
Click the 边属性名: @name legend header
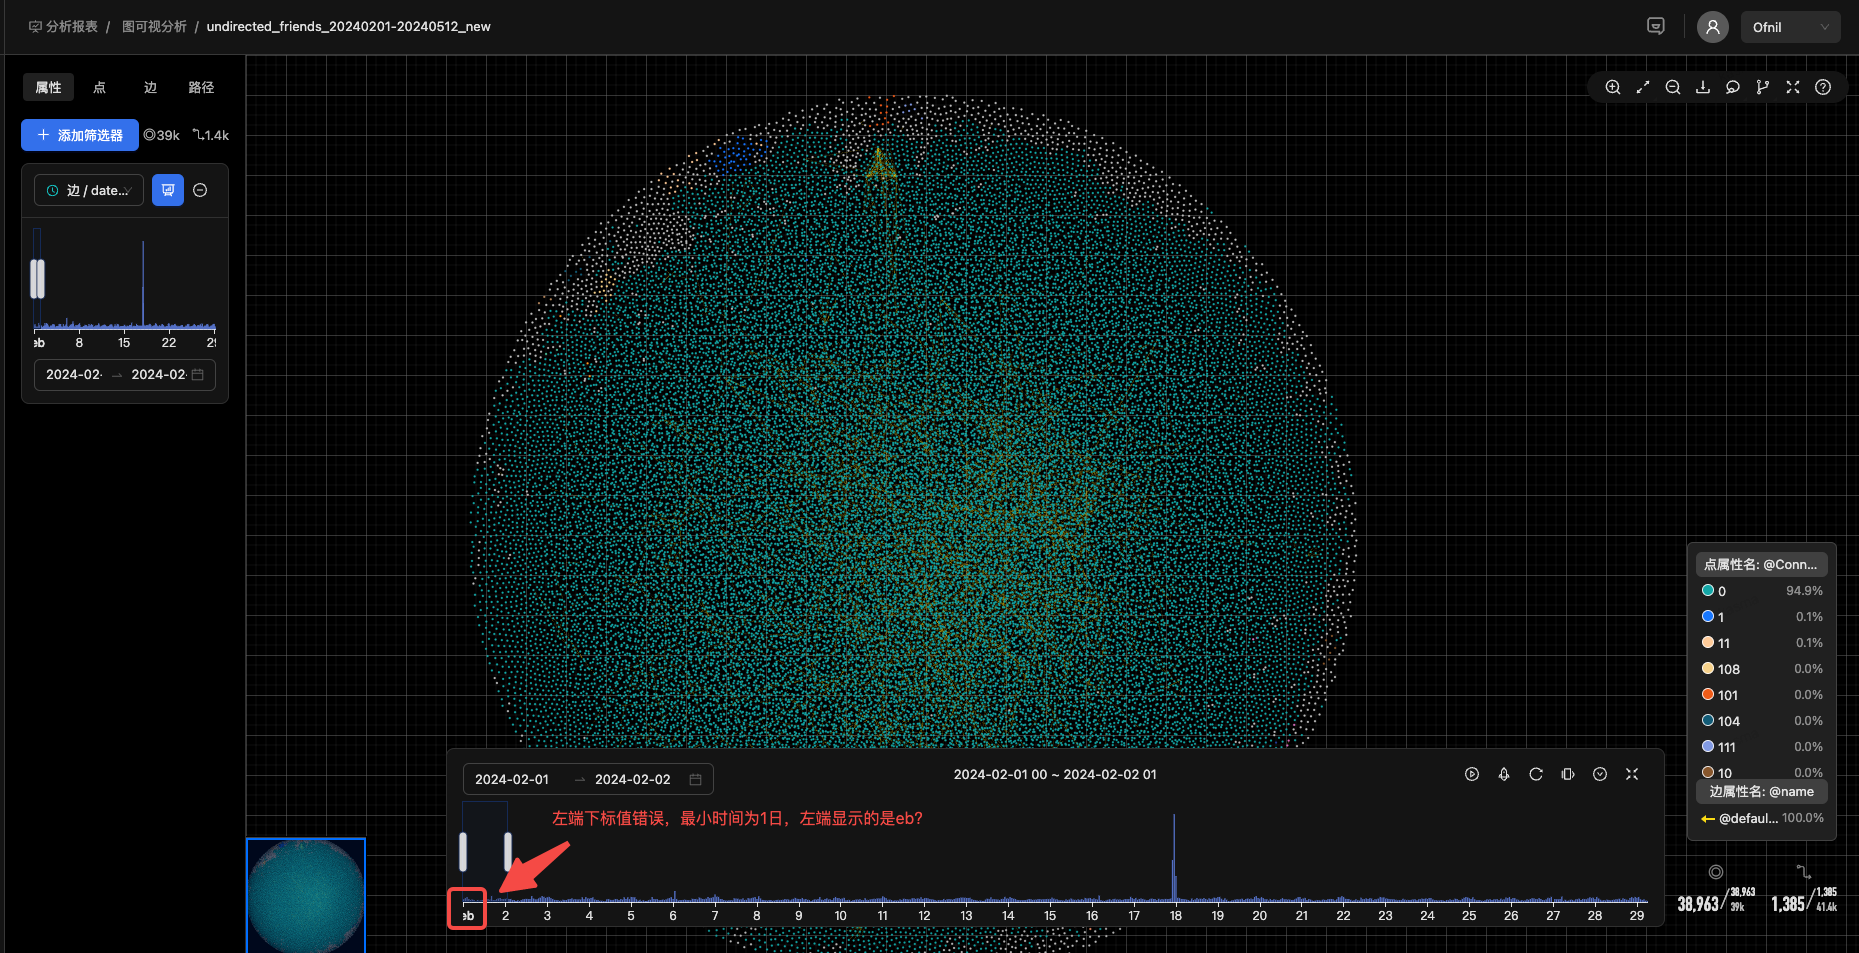click(x=1761, y=791)
